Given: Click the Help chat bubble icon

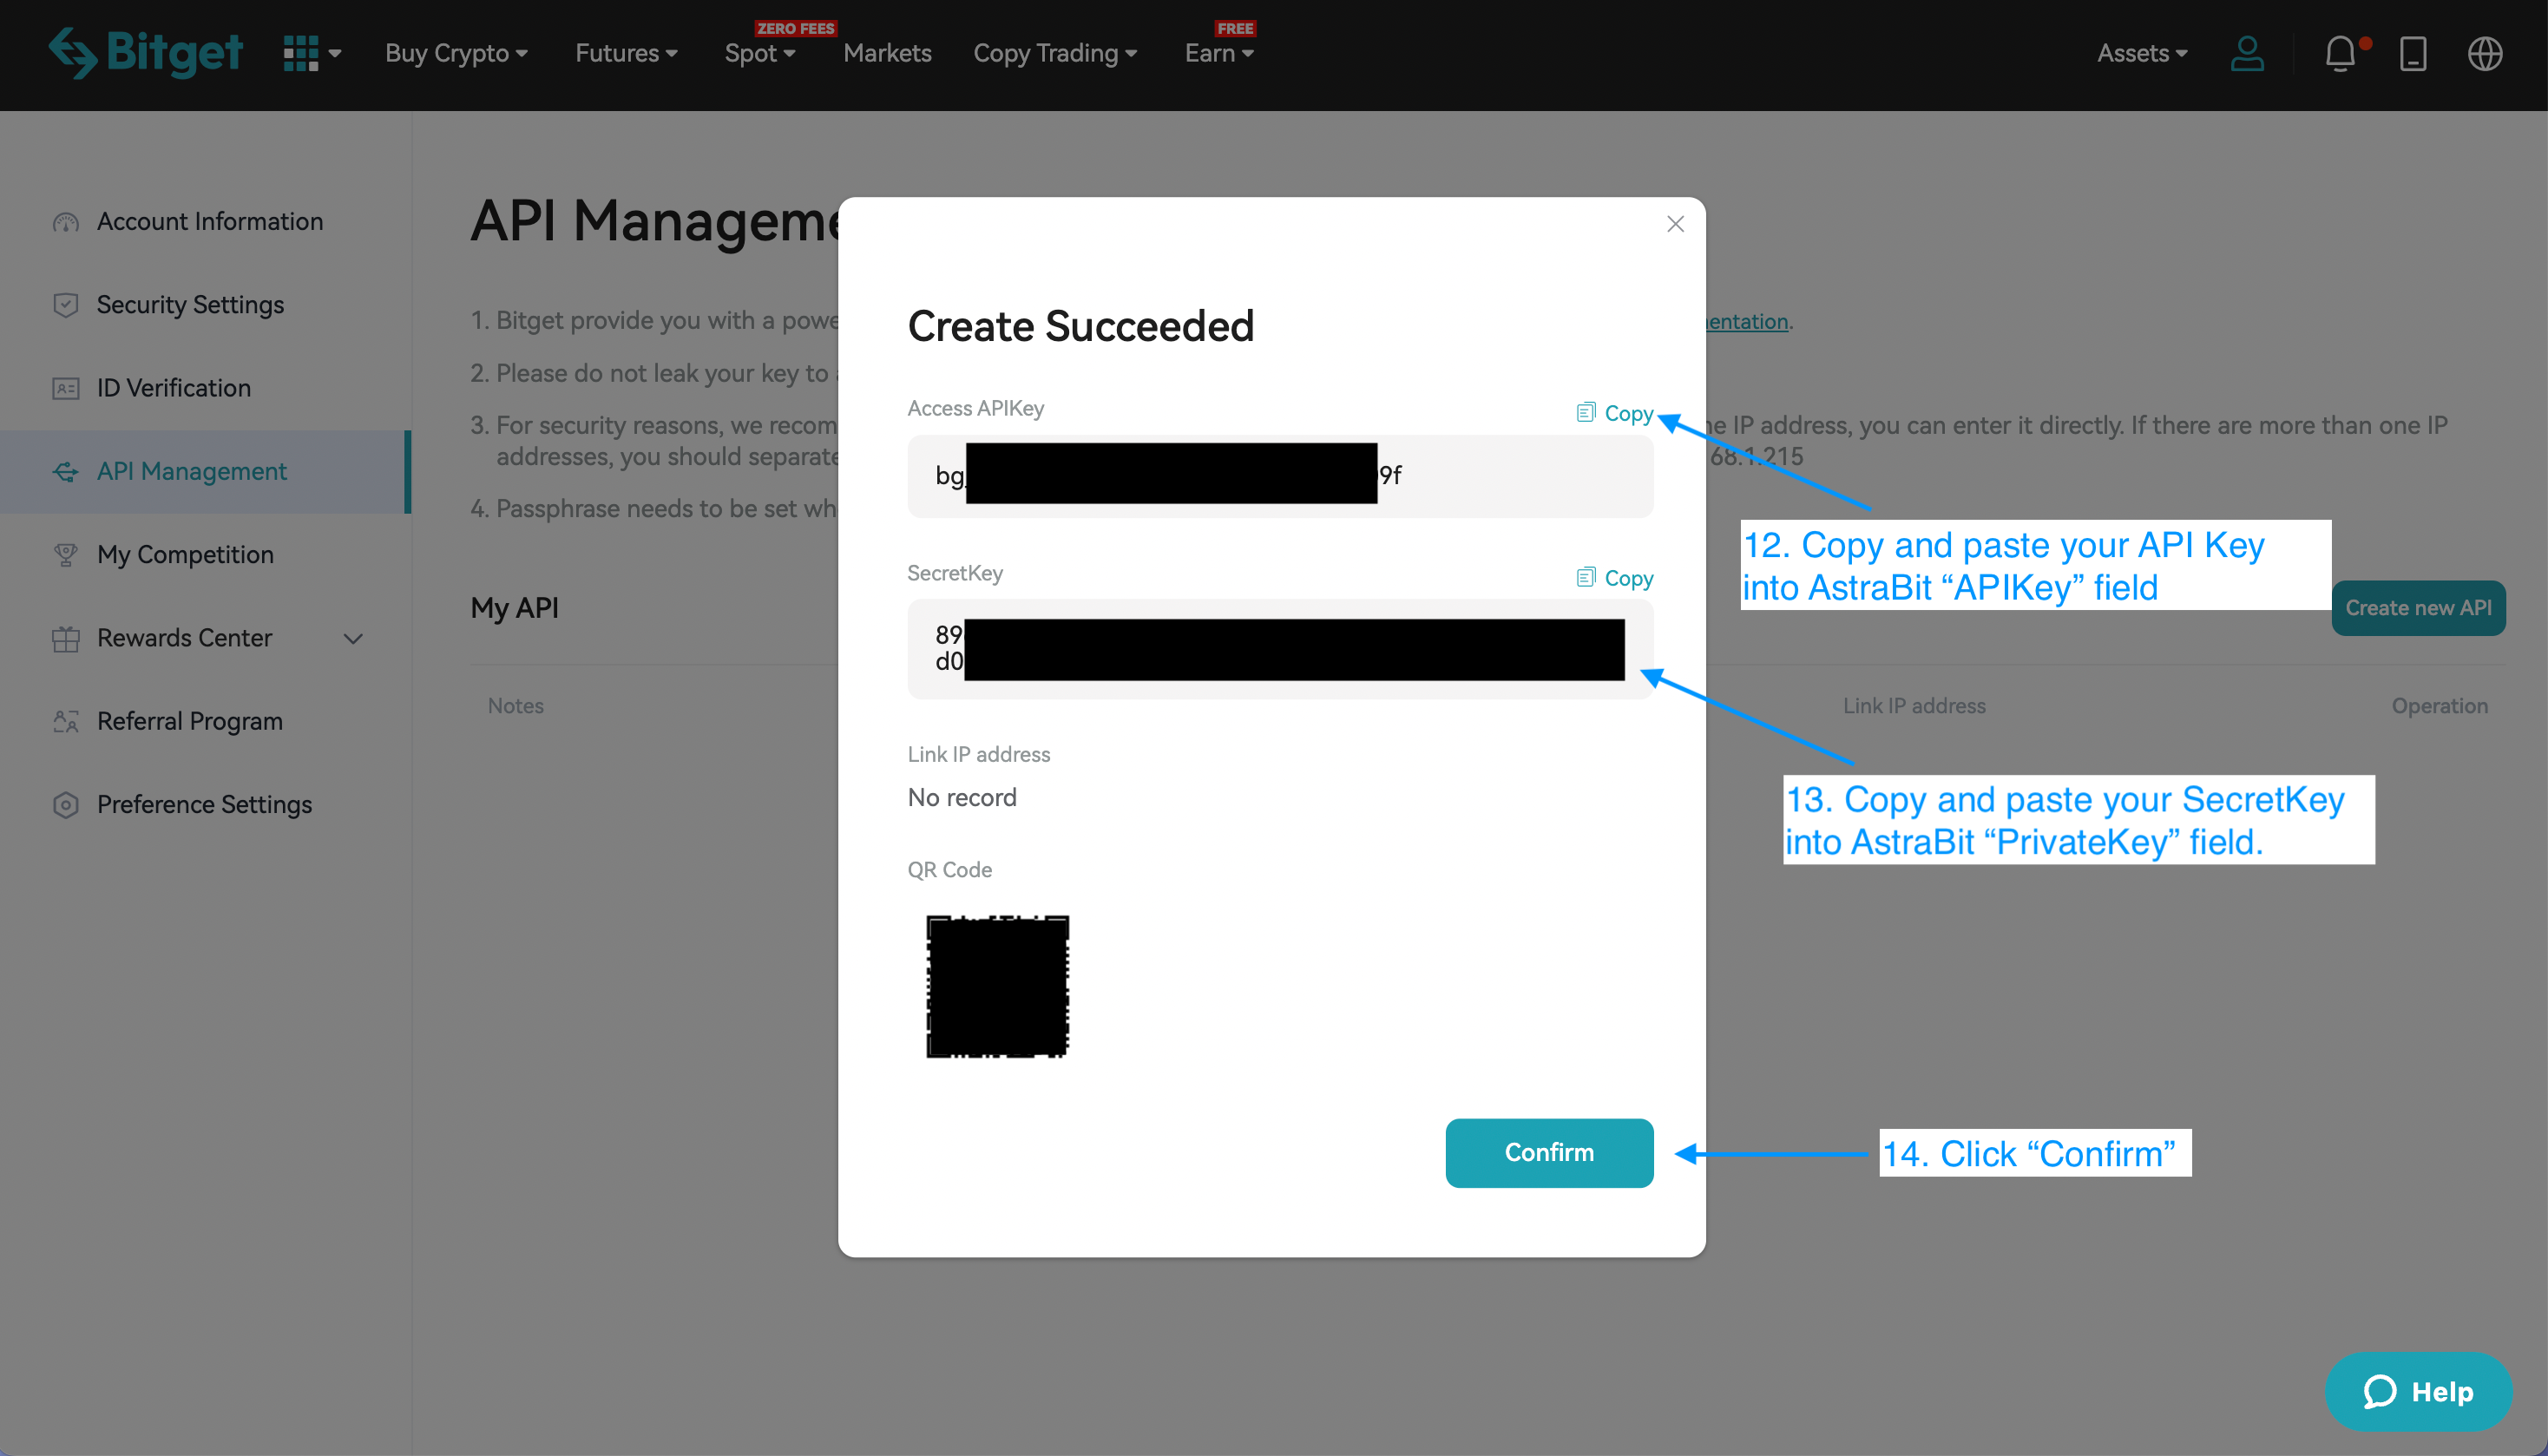Looking at the screenshot, I should 2380,1391.
